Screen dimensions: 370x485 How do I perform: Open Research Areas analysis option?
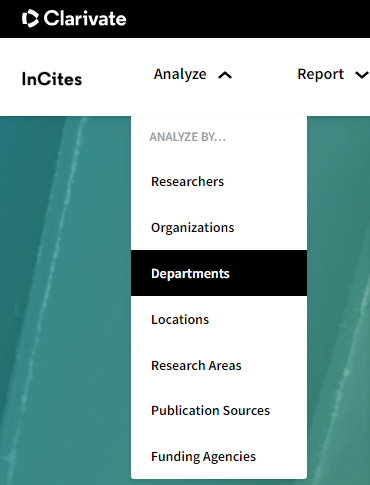coord(219,365)
